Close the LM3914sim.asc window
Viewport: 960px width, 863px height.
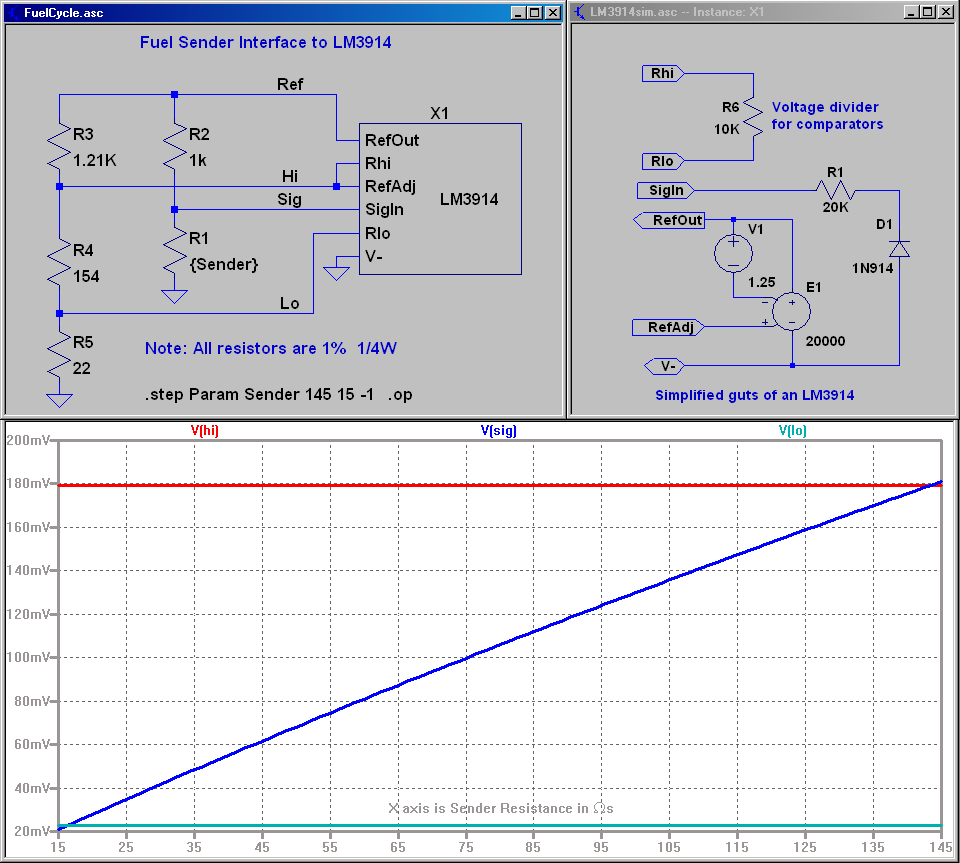(946, 12)
